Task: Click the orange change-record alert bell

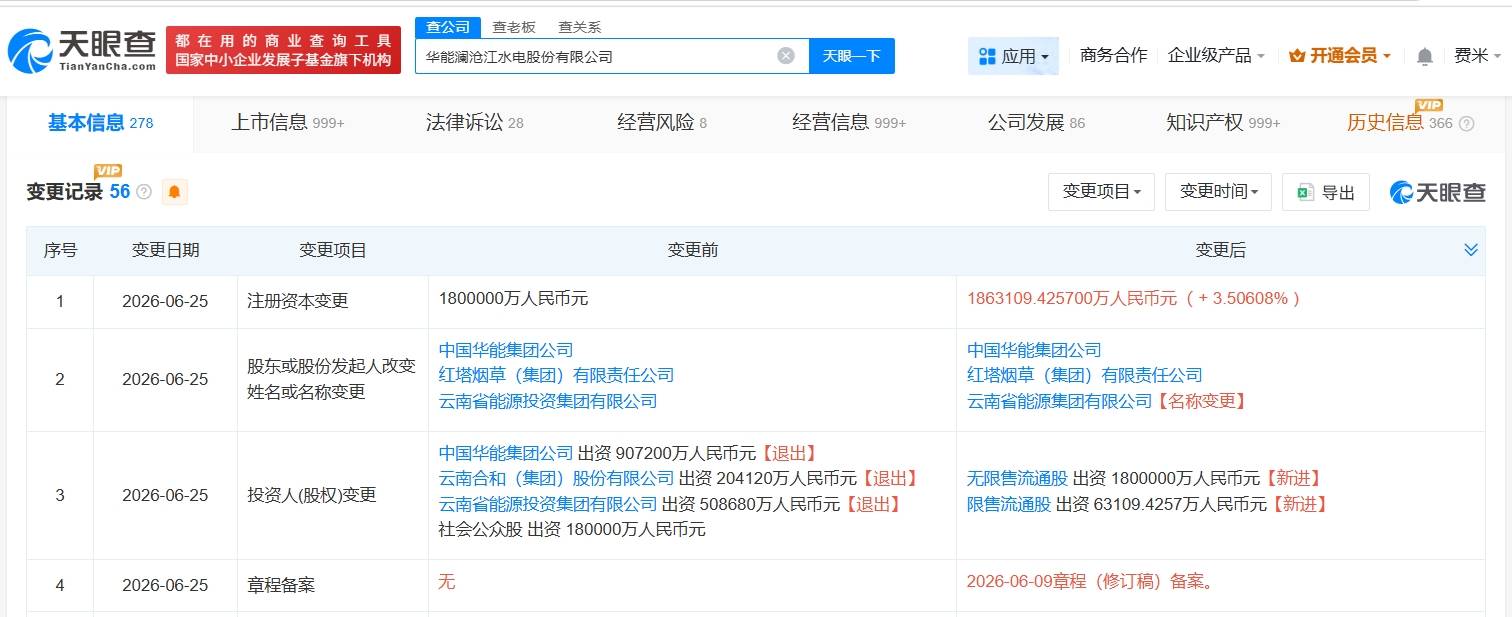Action: [174, 192]
